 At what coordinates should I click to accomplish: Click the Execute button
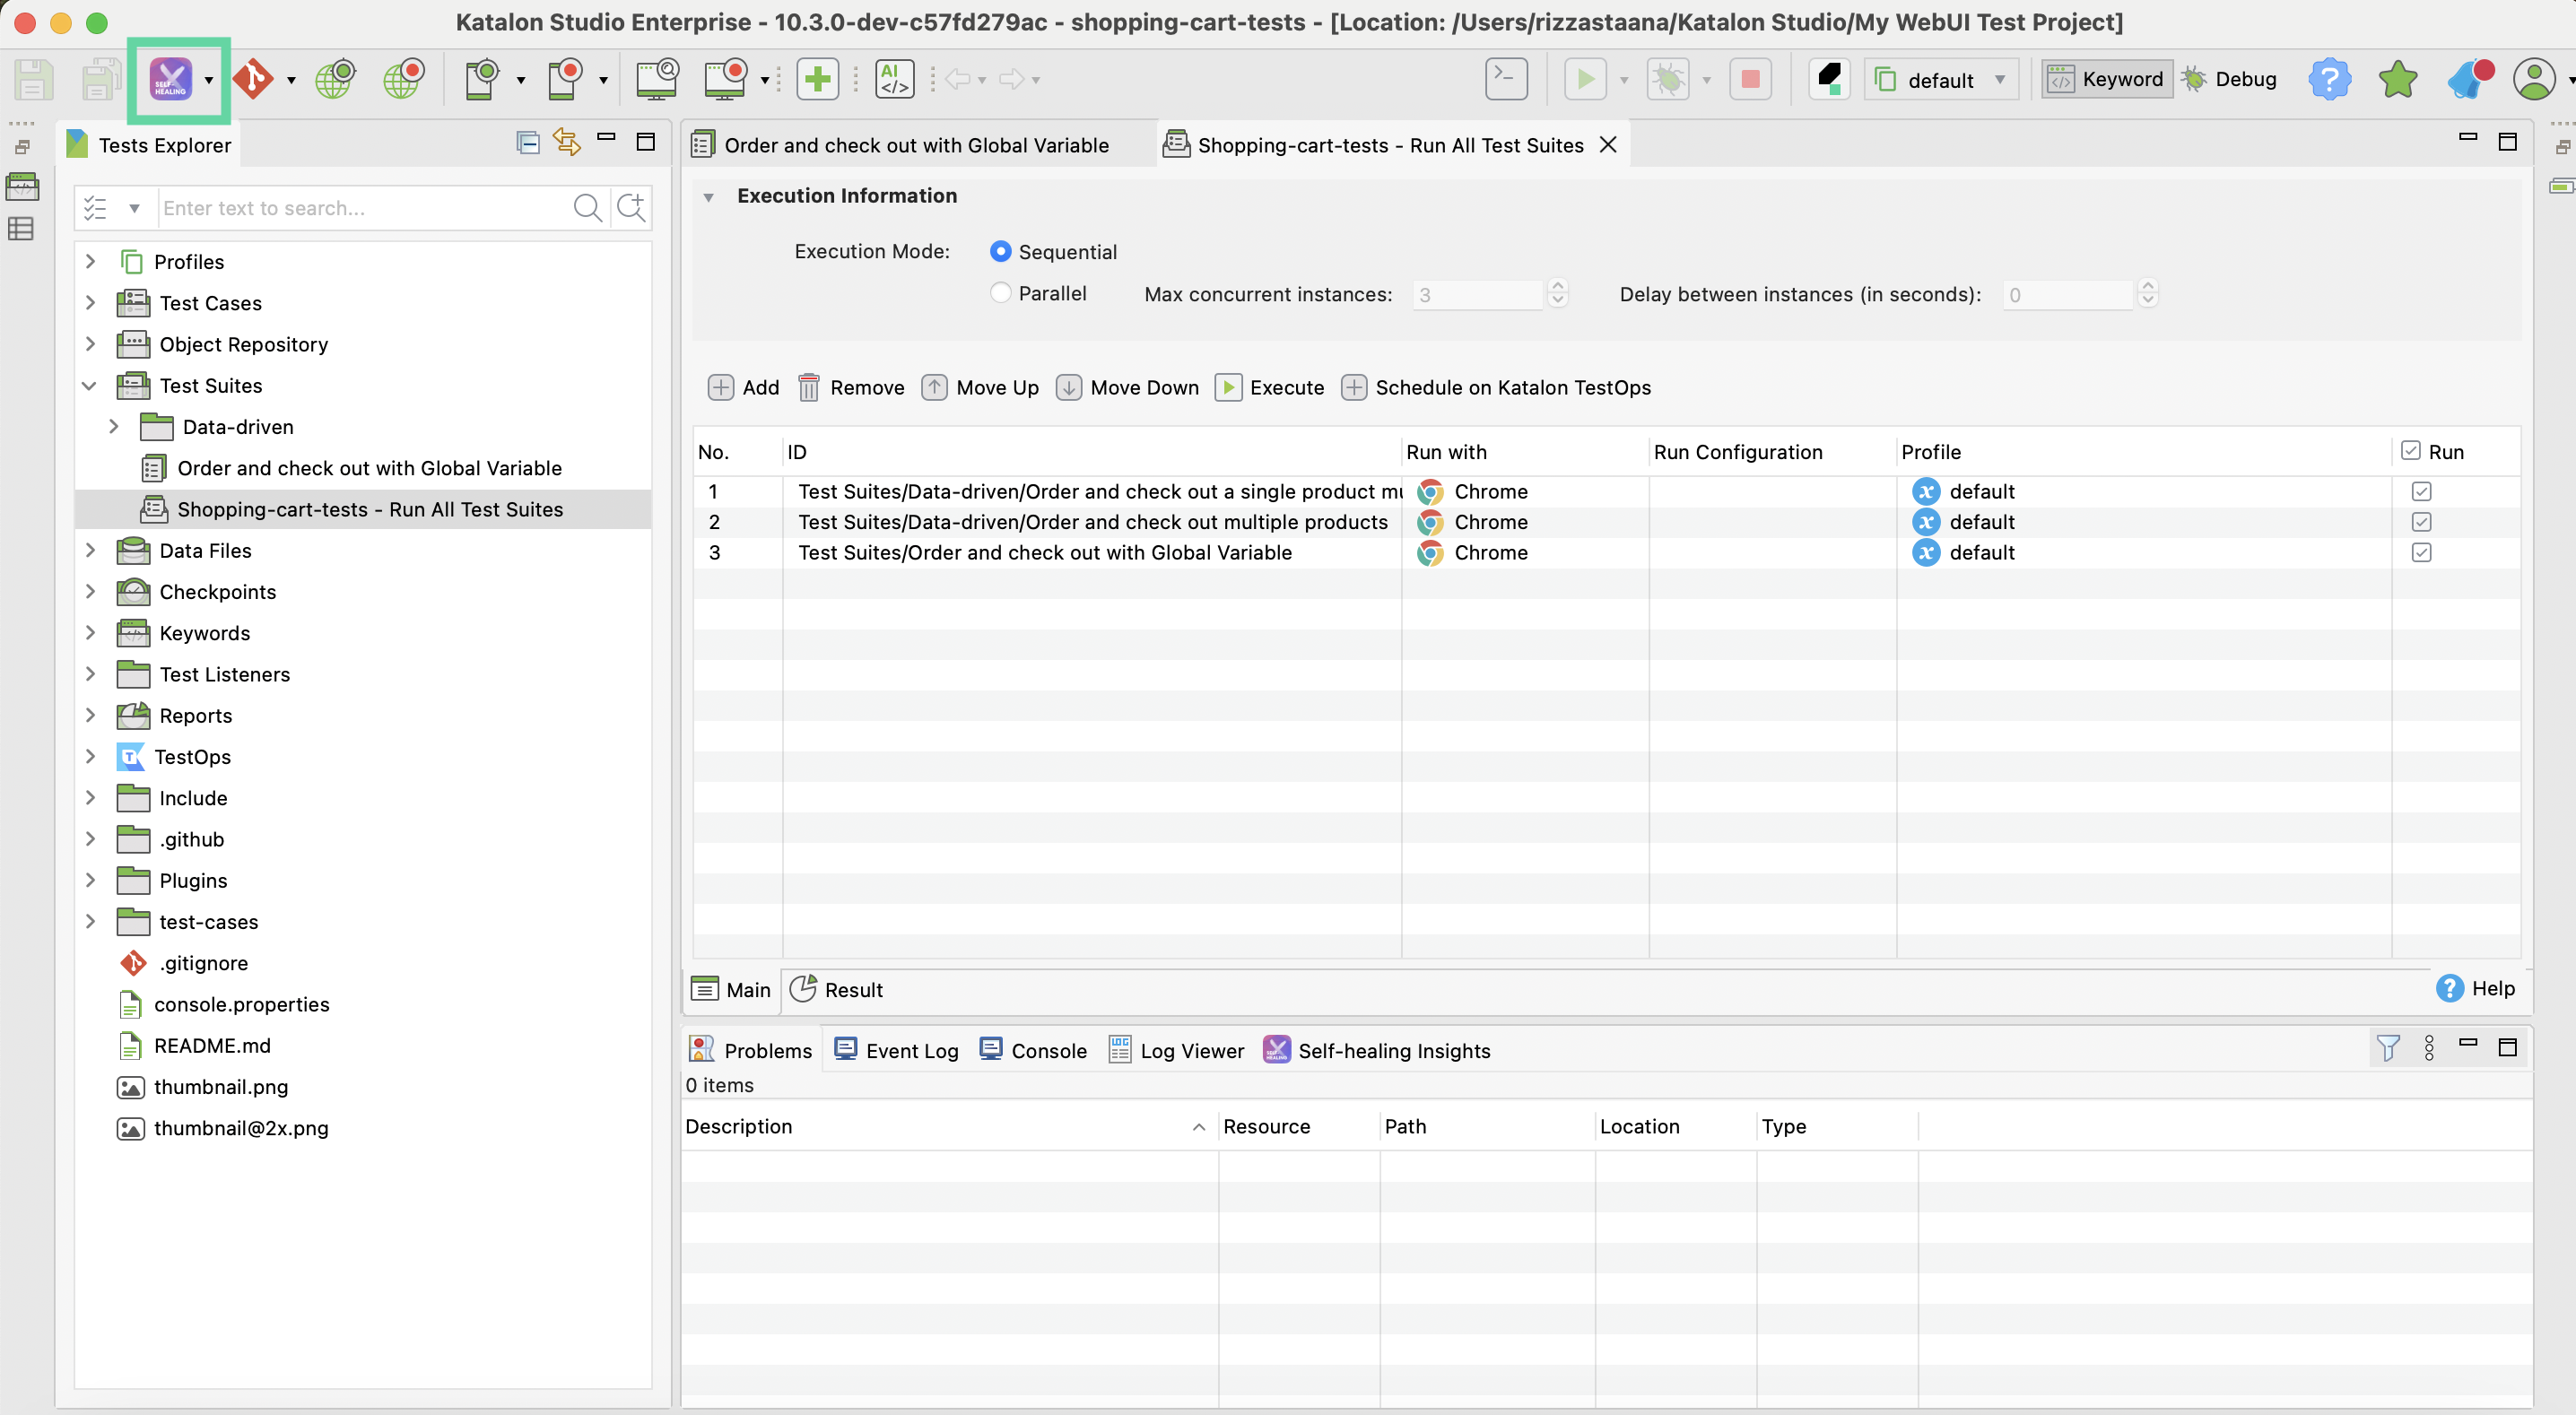[1270, 387]
